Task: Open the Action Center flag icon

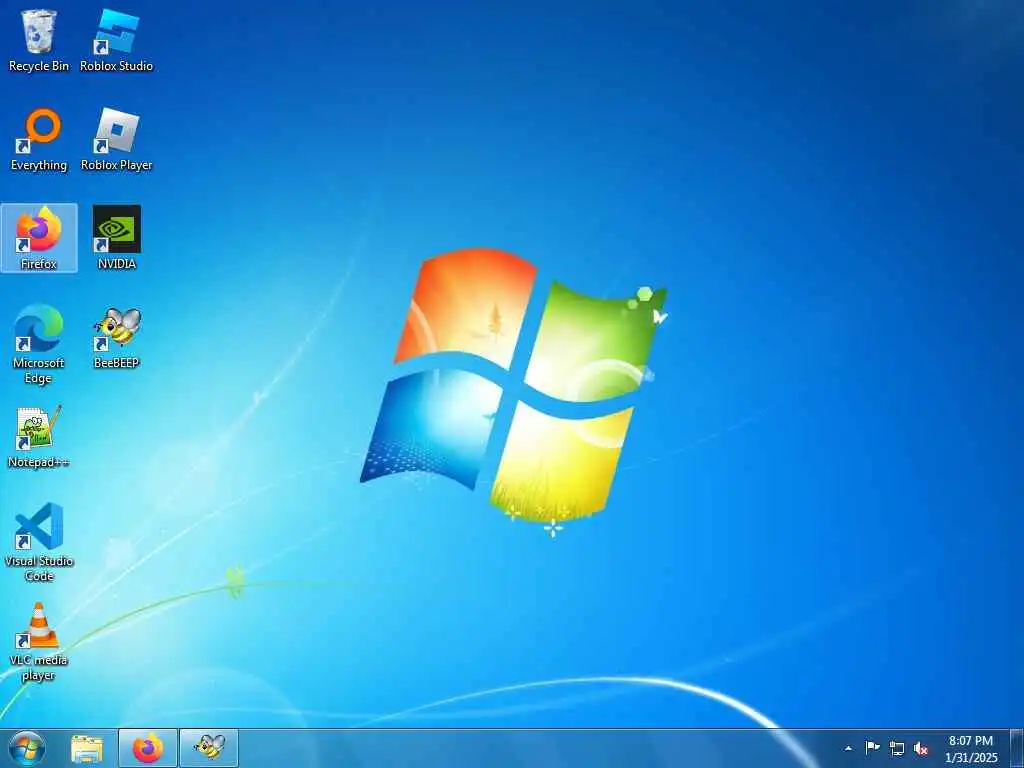Action: 872,748
